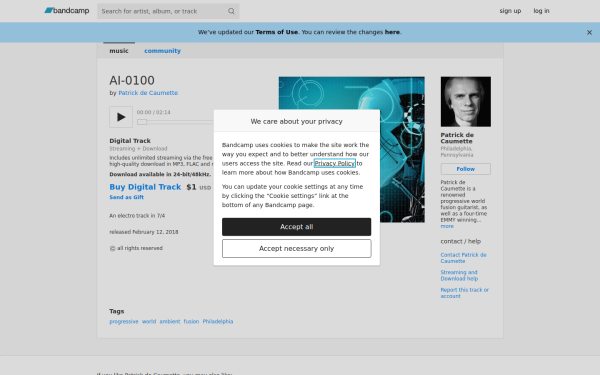This screenshot has height=375, width=600.
Task: Click the '00:00 / 02:14' time display
Action: click(x=154, y=112)
